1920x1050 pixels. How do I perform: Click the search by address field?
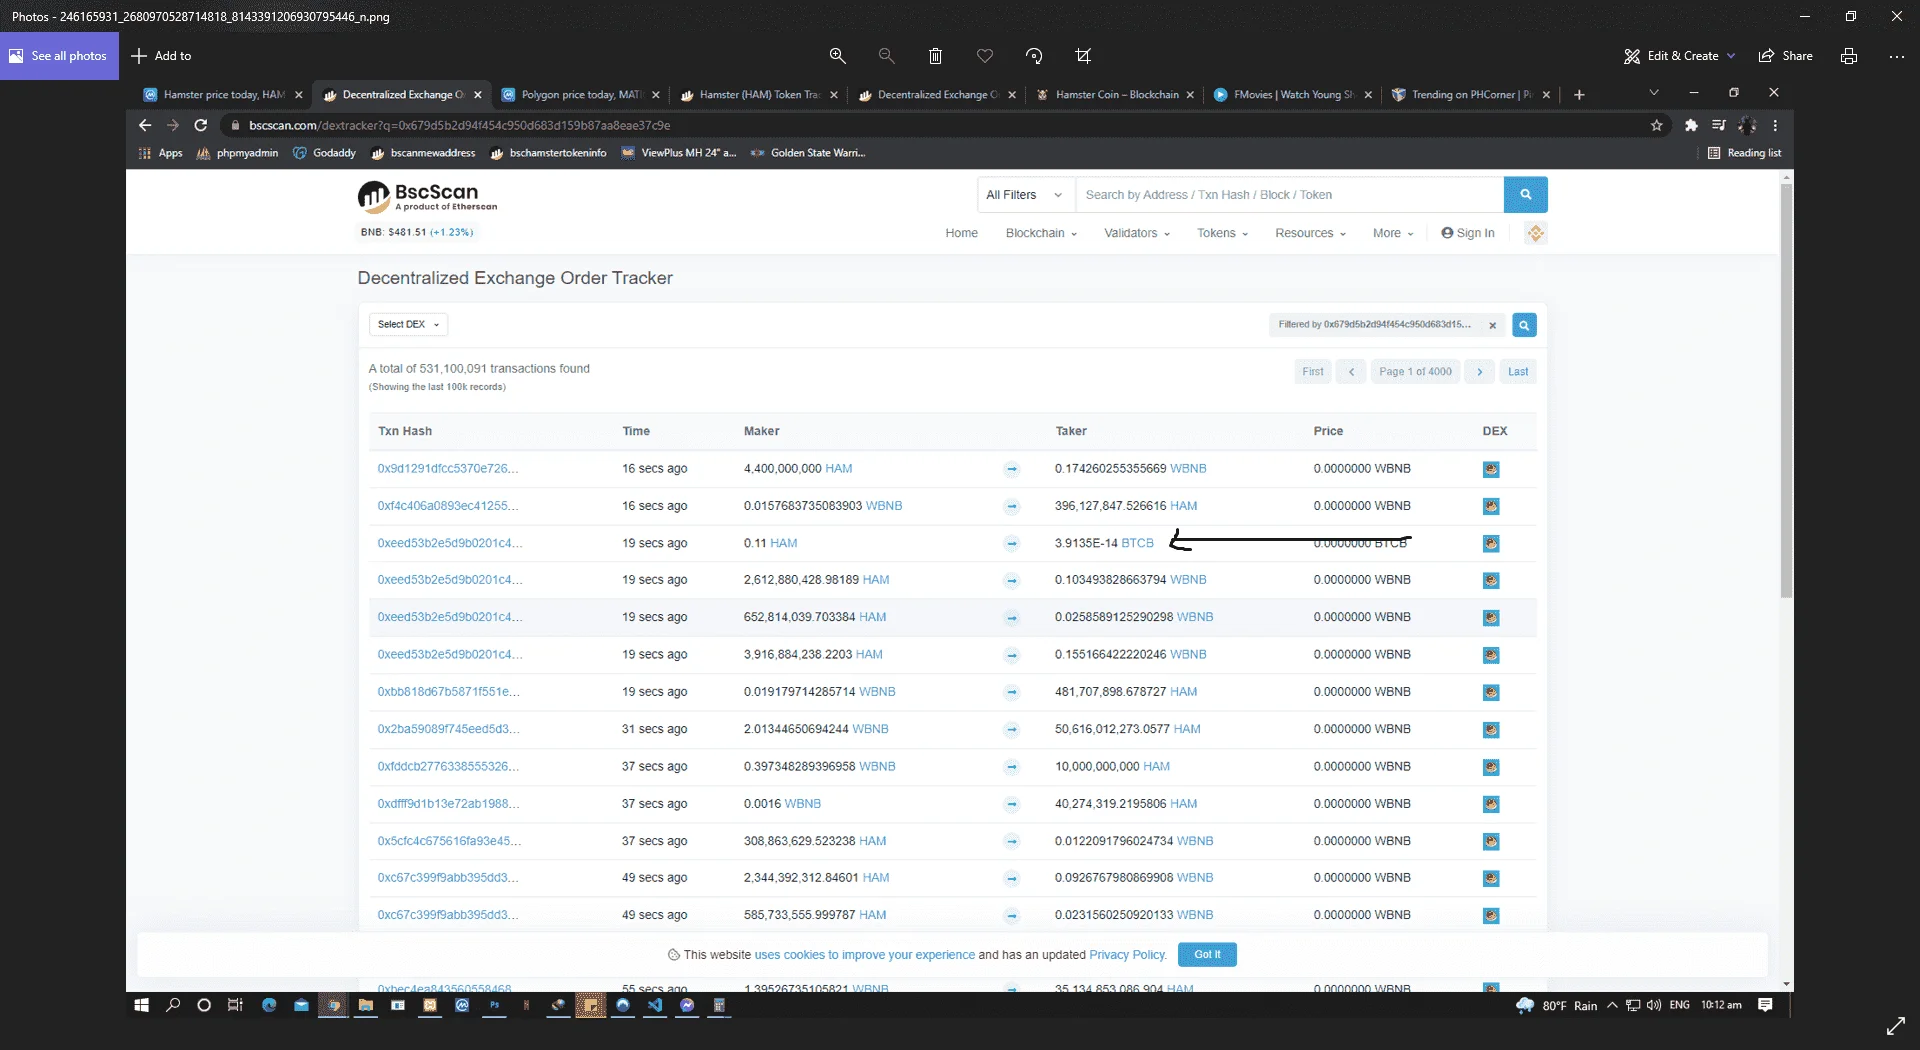[x=1289, y=195]
